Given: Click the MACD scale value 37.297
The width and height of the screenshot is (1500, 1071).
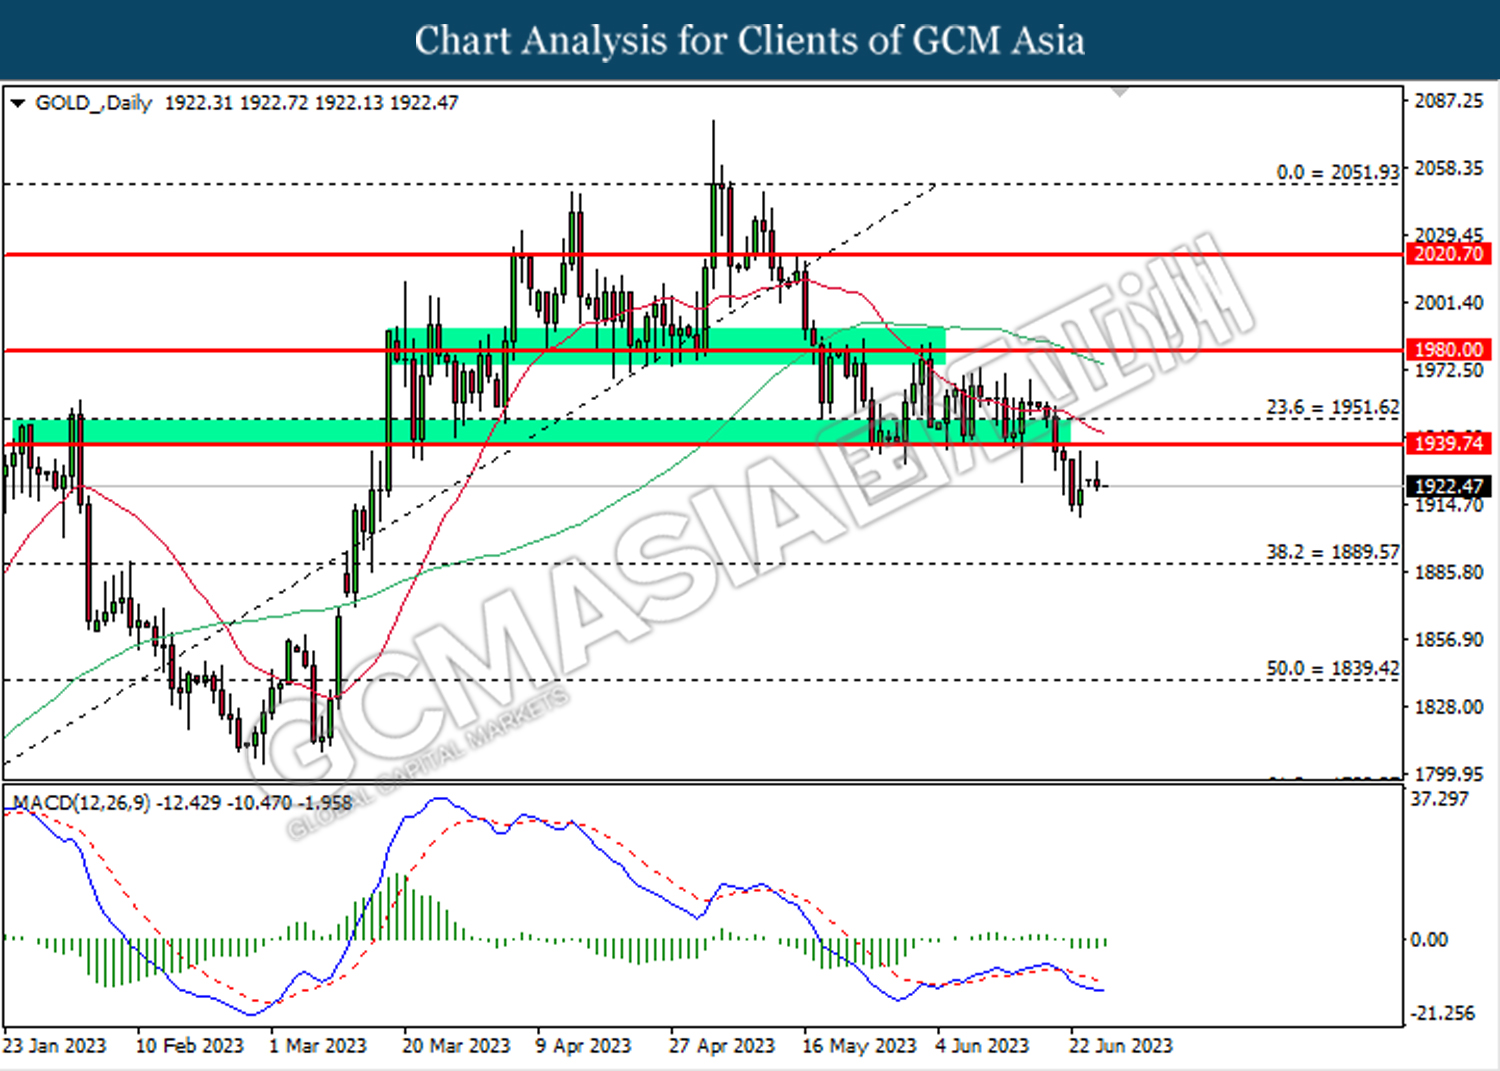Looking at the screenshot, I should tap(1439, 799).
